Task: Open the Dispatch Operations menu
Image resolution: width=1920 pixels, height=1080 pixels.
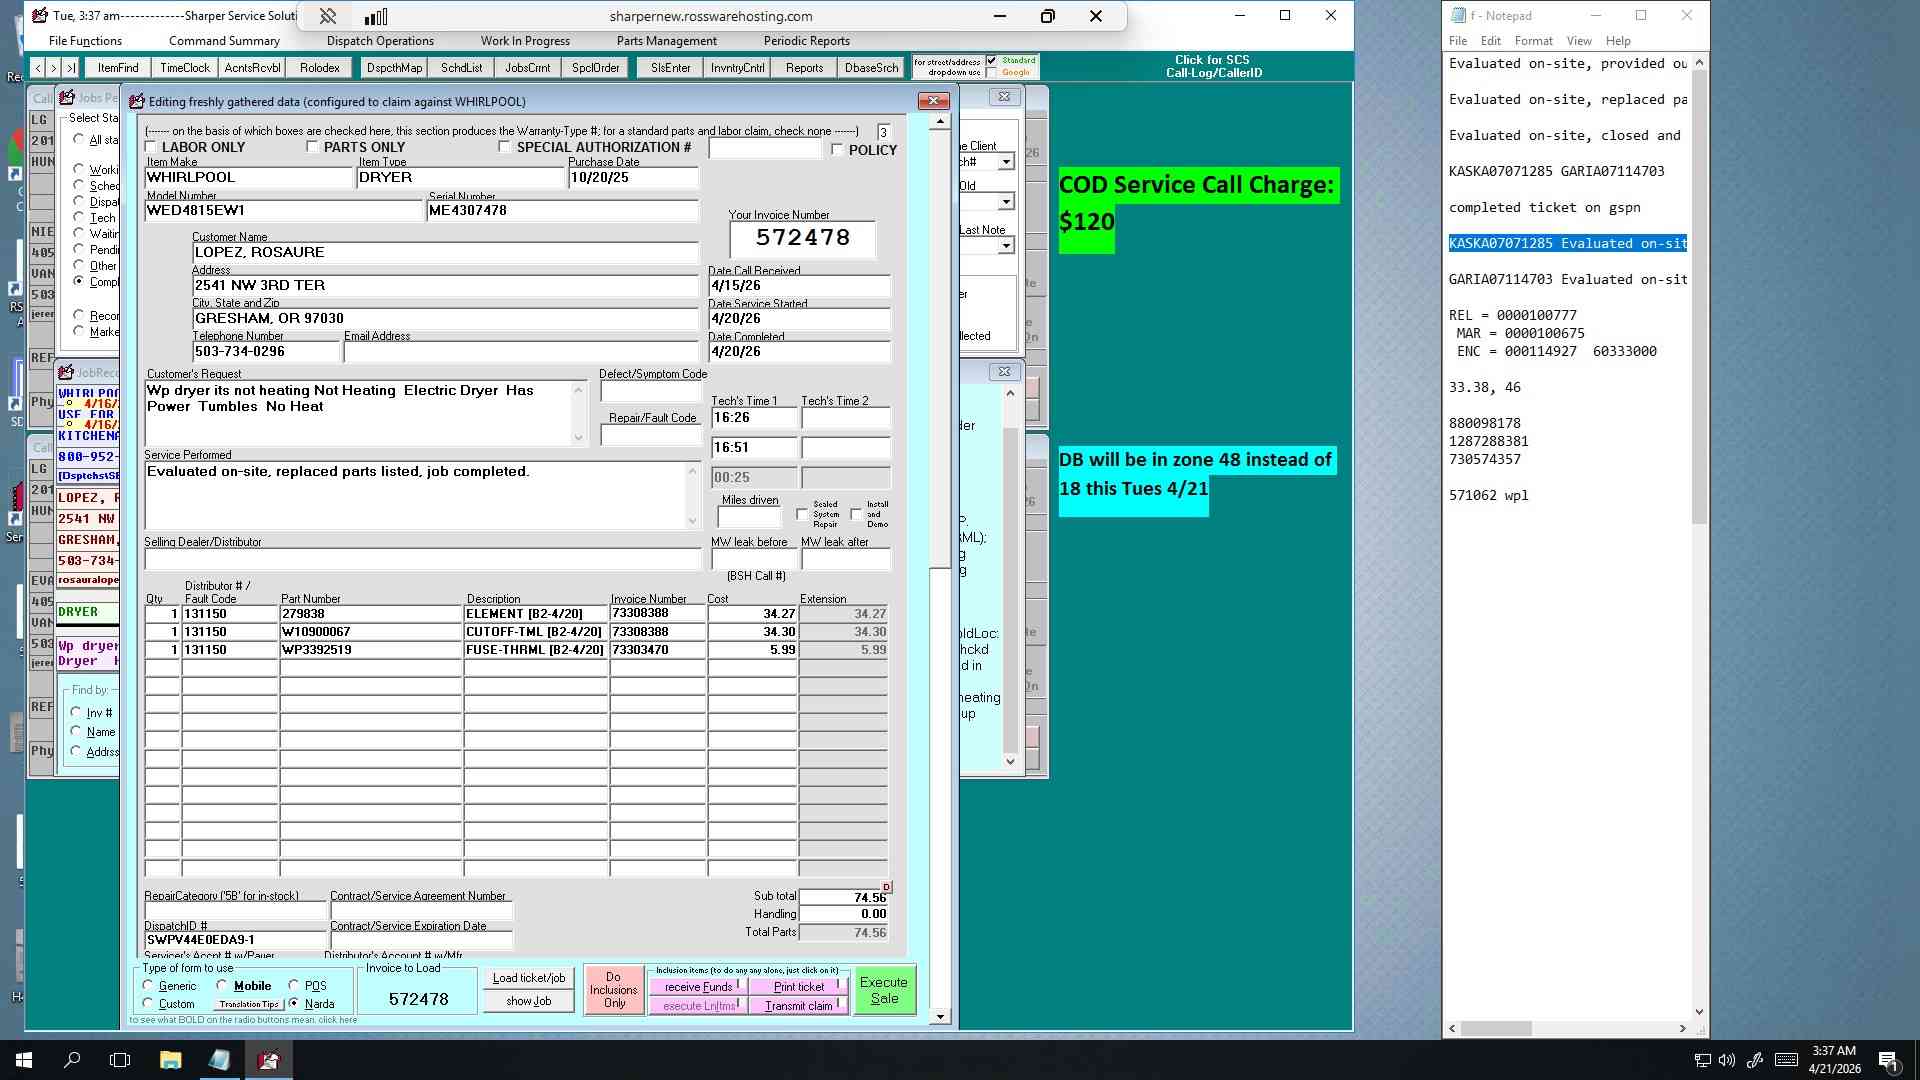Action: tap(380, 41)
